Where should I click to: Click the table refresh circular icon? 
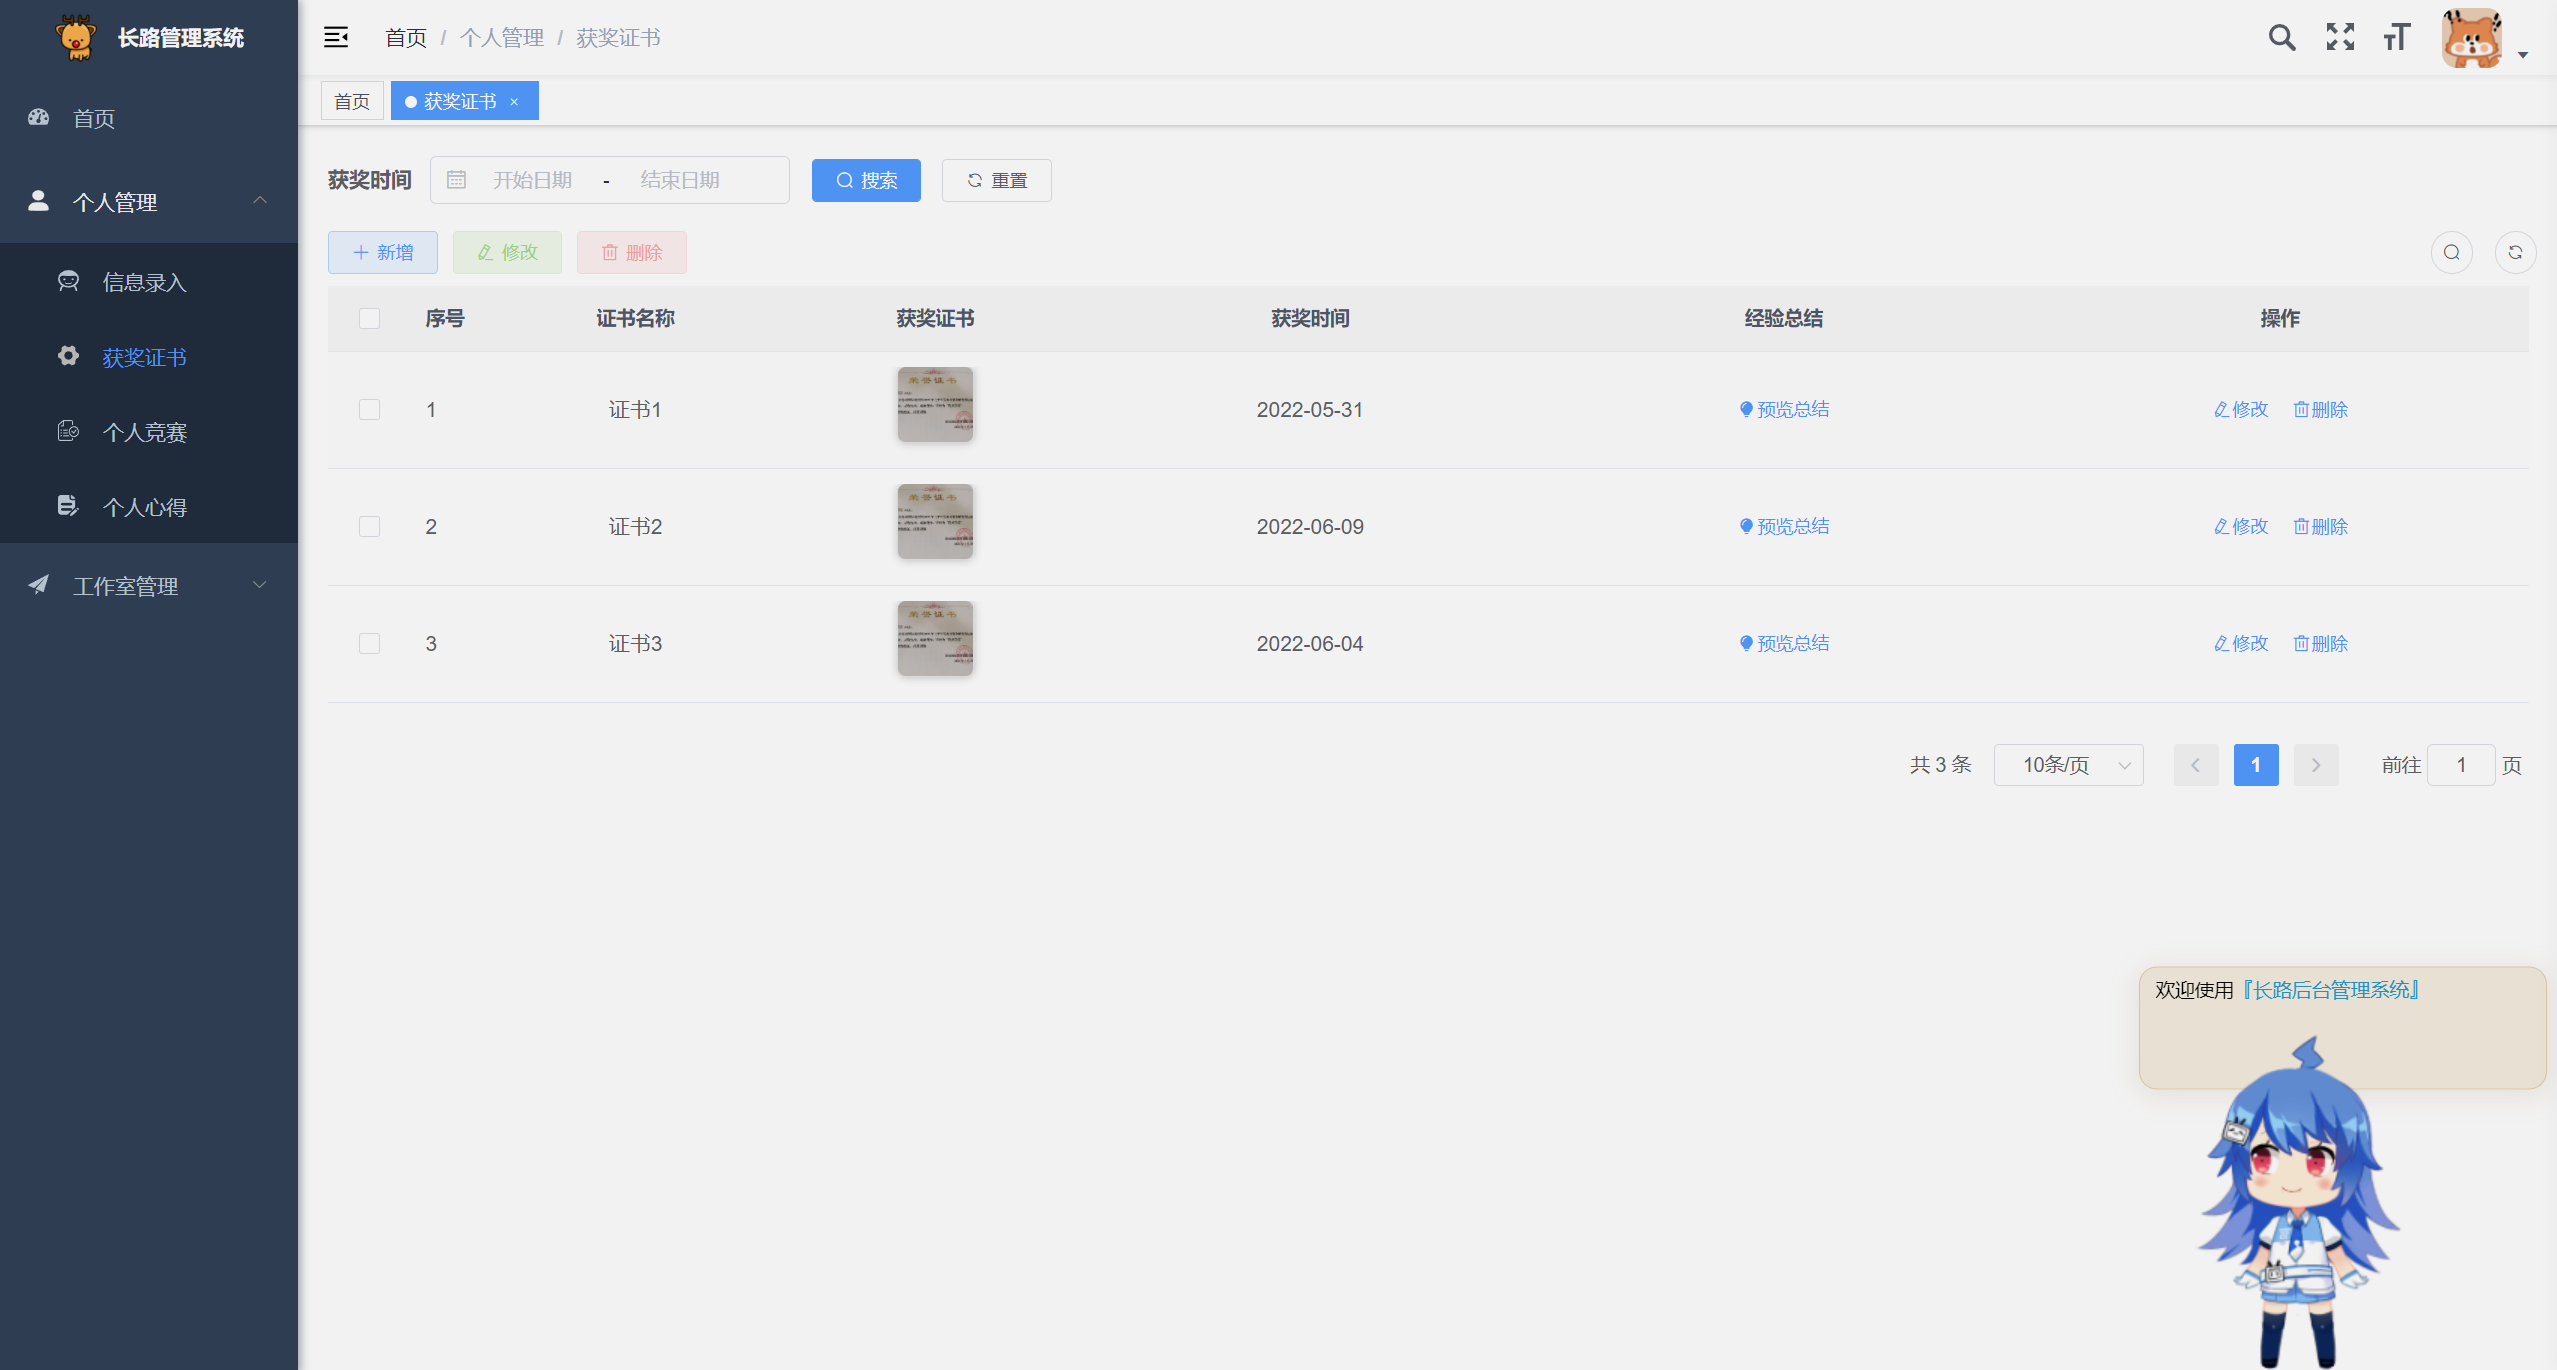(2515, 252)
